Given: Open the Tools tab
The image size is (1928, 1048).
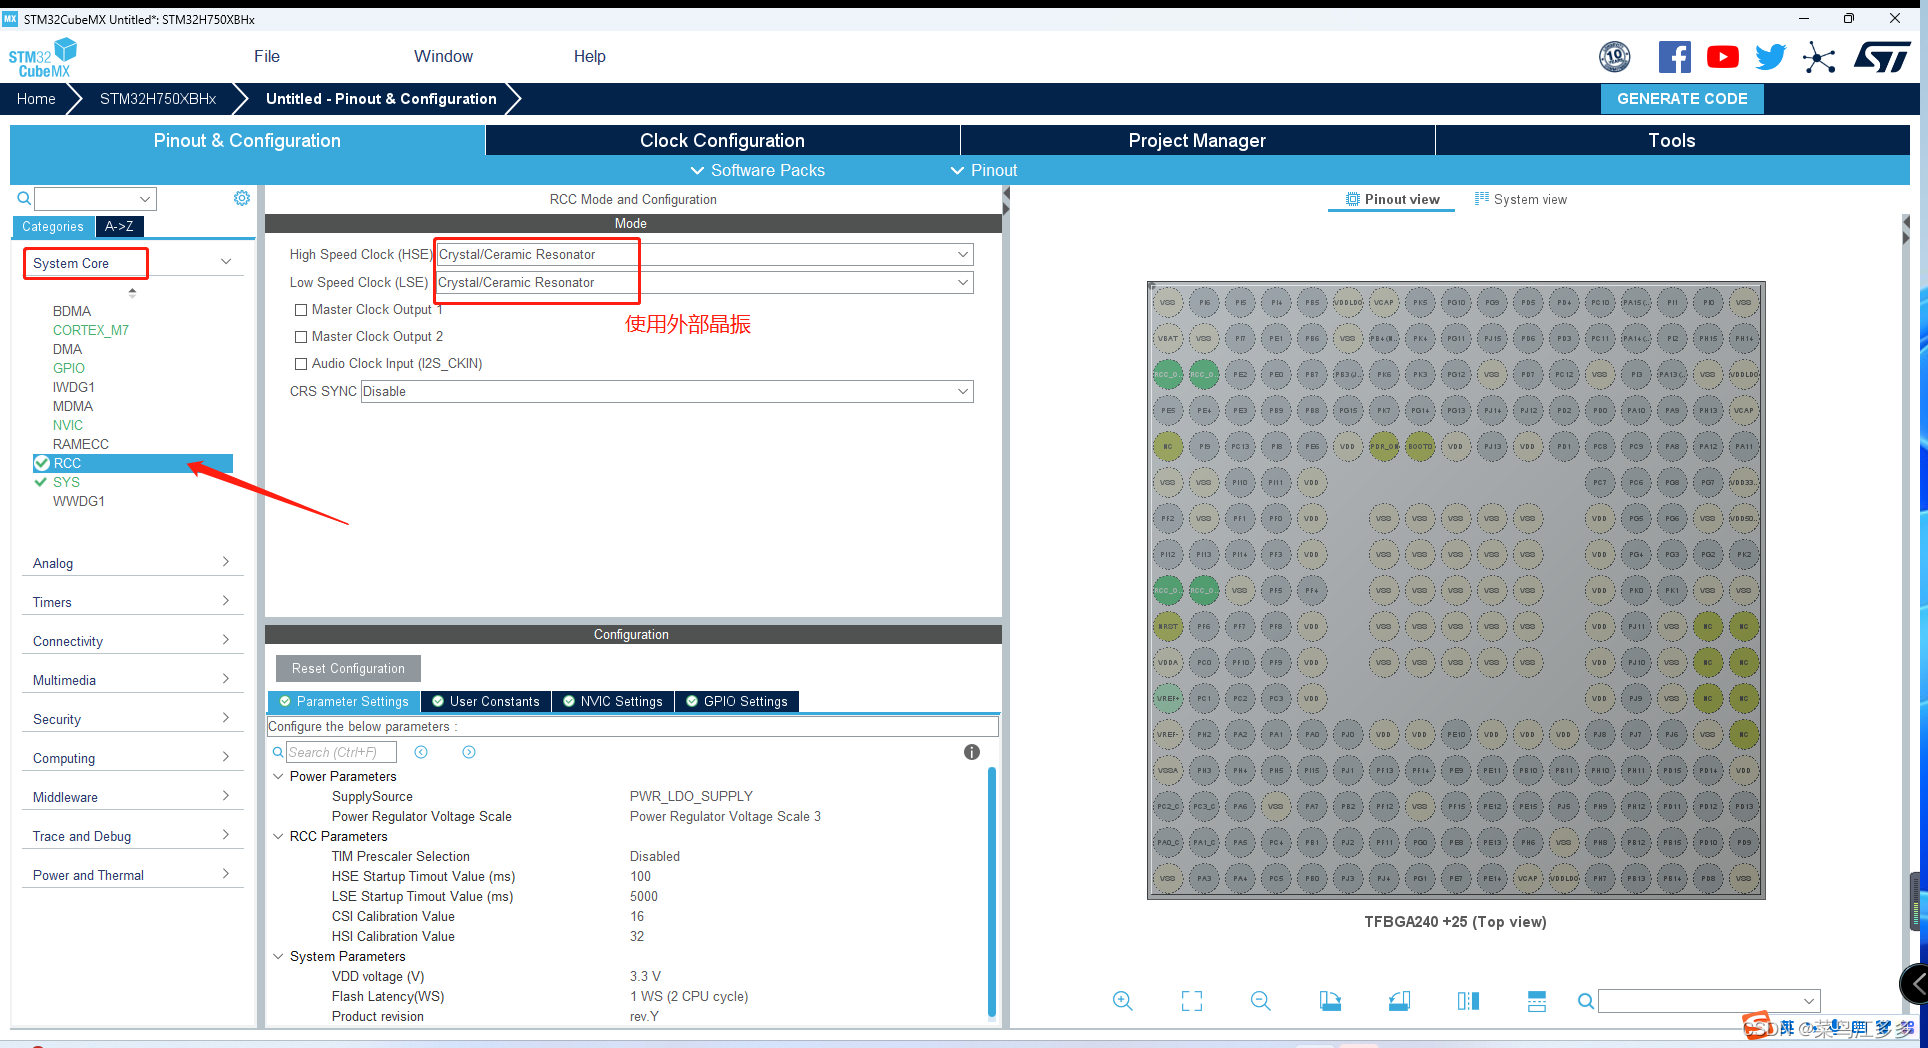Looking at the screenshot, I should click(1672, 140).
